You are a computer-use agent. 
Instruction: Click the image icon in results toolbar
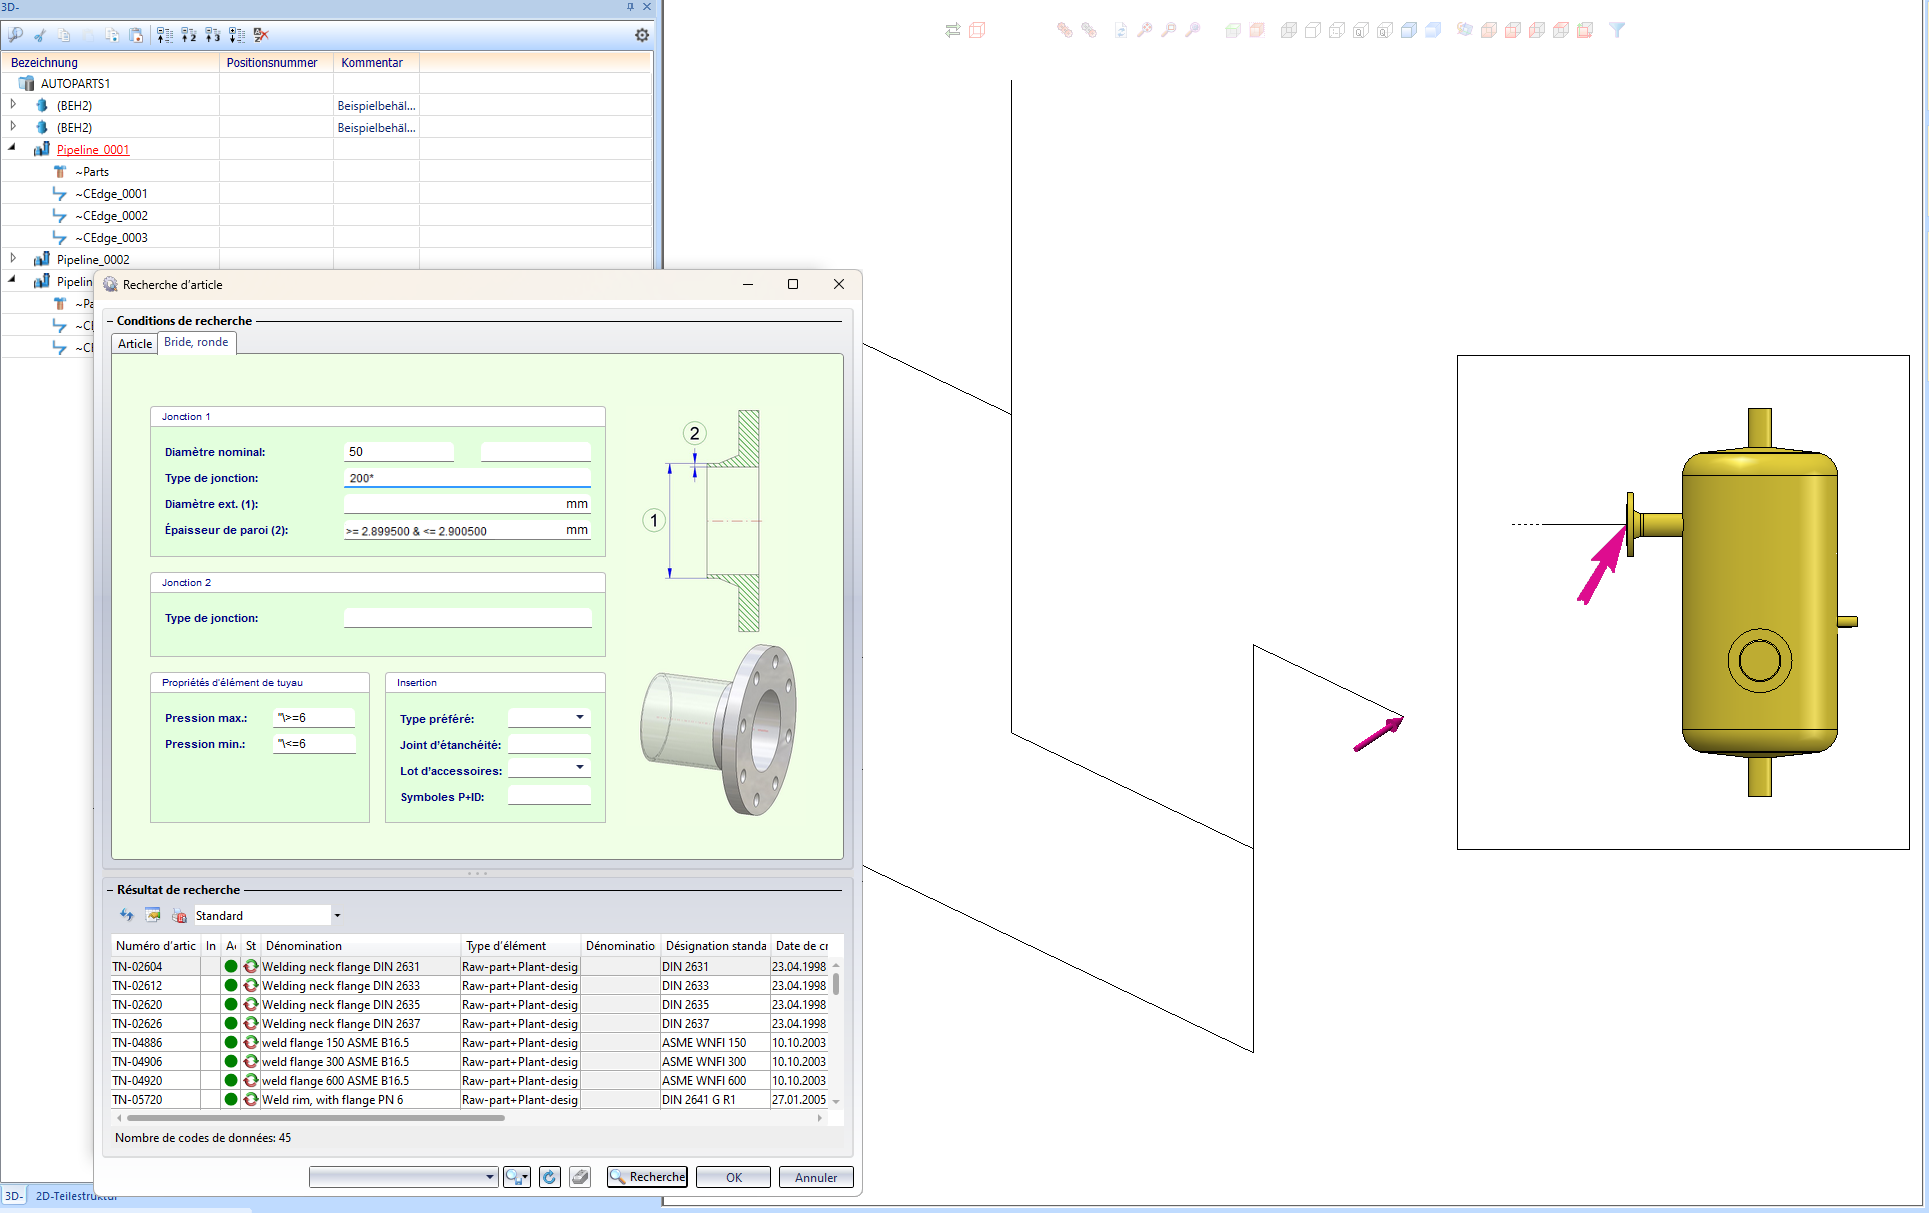[x=153, y=915]
